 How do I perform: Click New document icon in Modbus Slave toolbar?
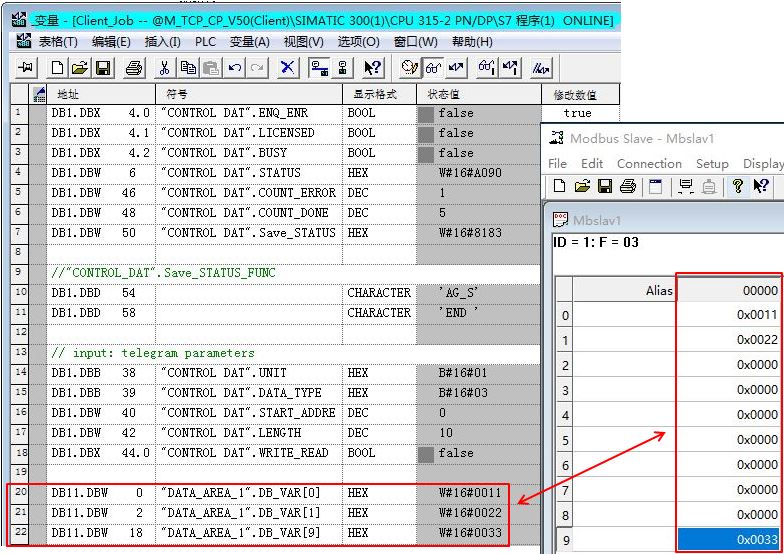(560, 186)
